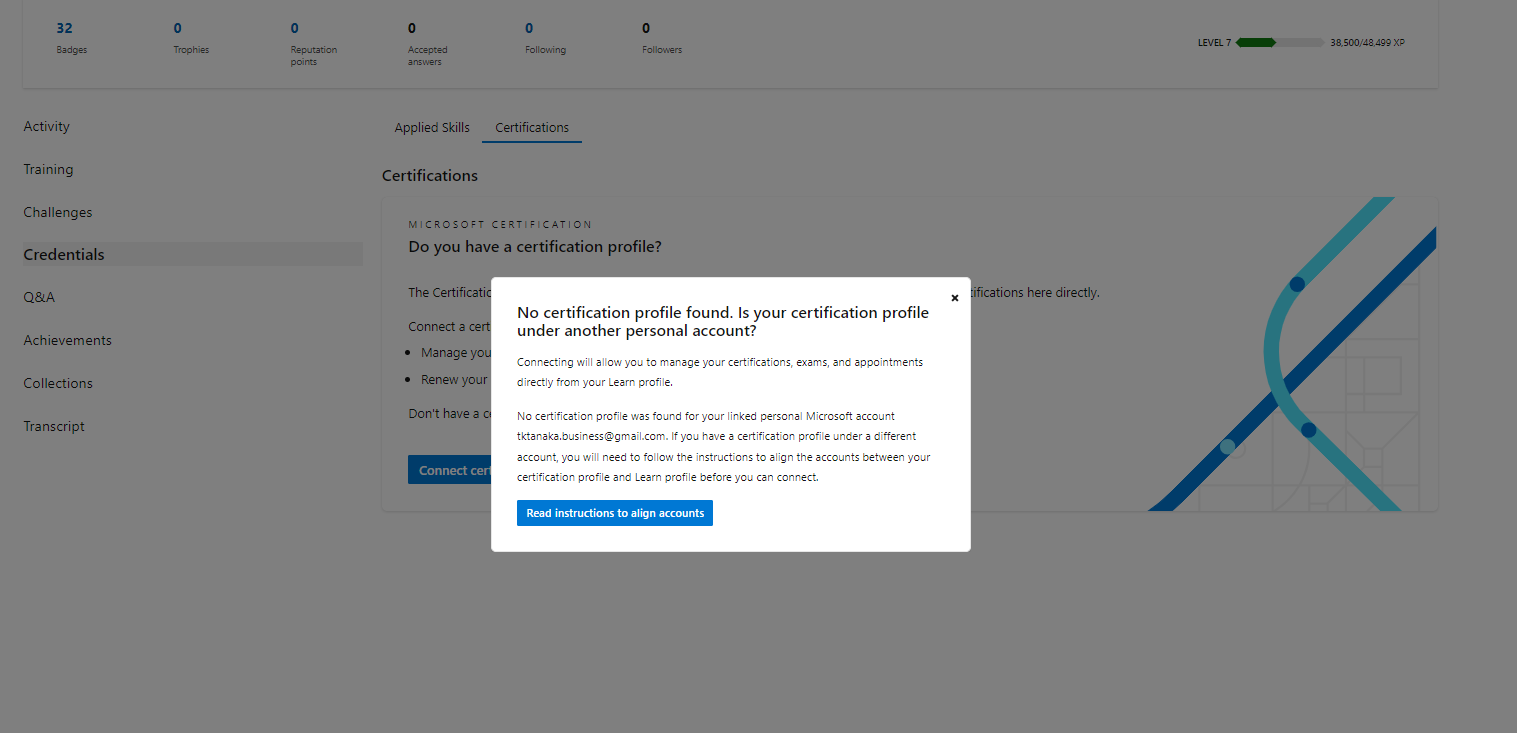Open Q&A from the sidebar
The image size is (1517, 733).
coord(39,297)
